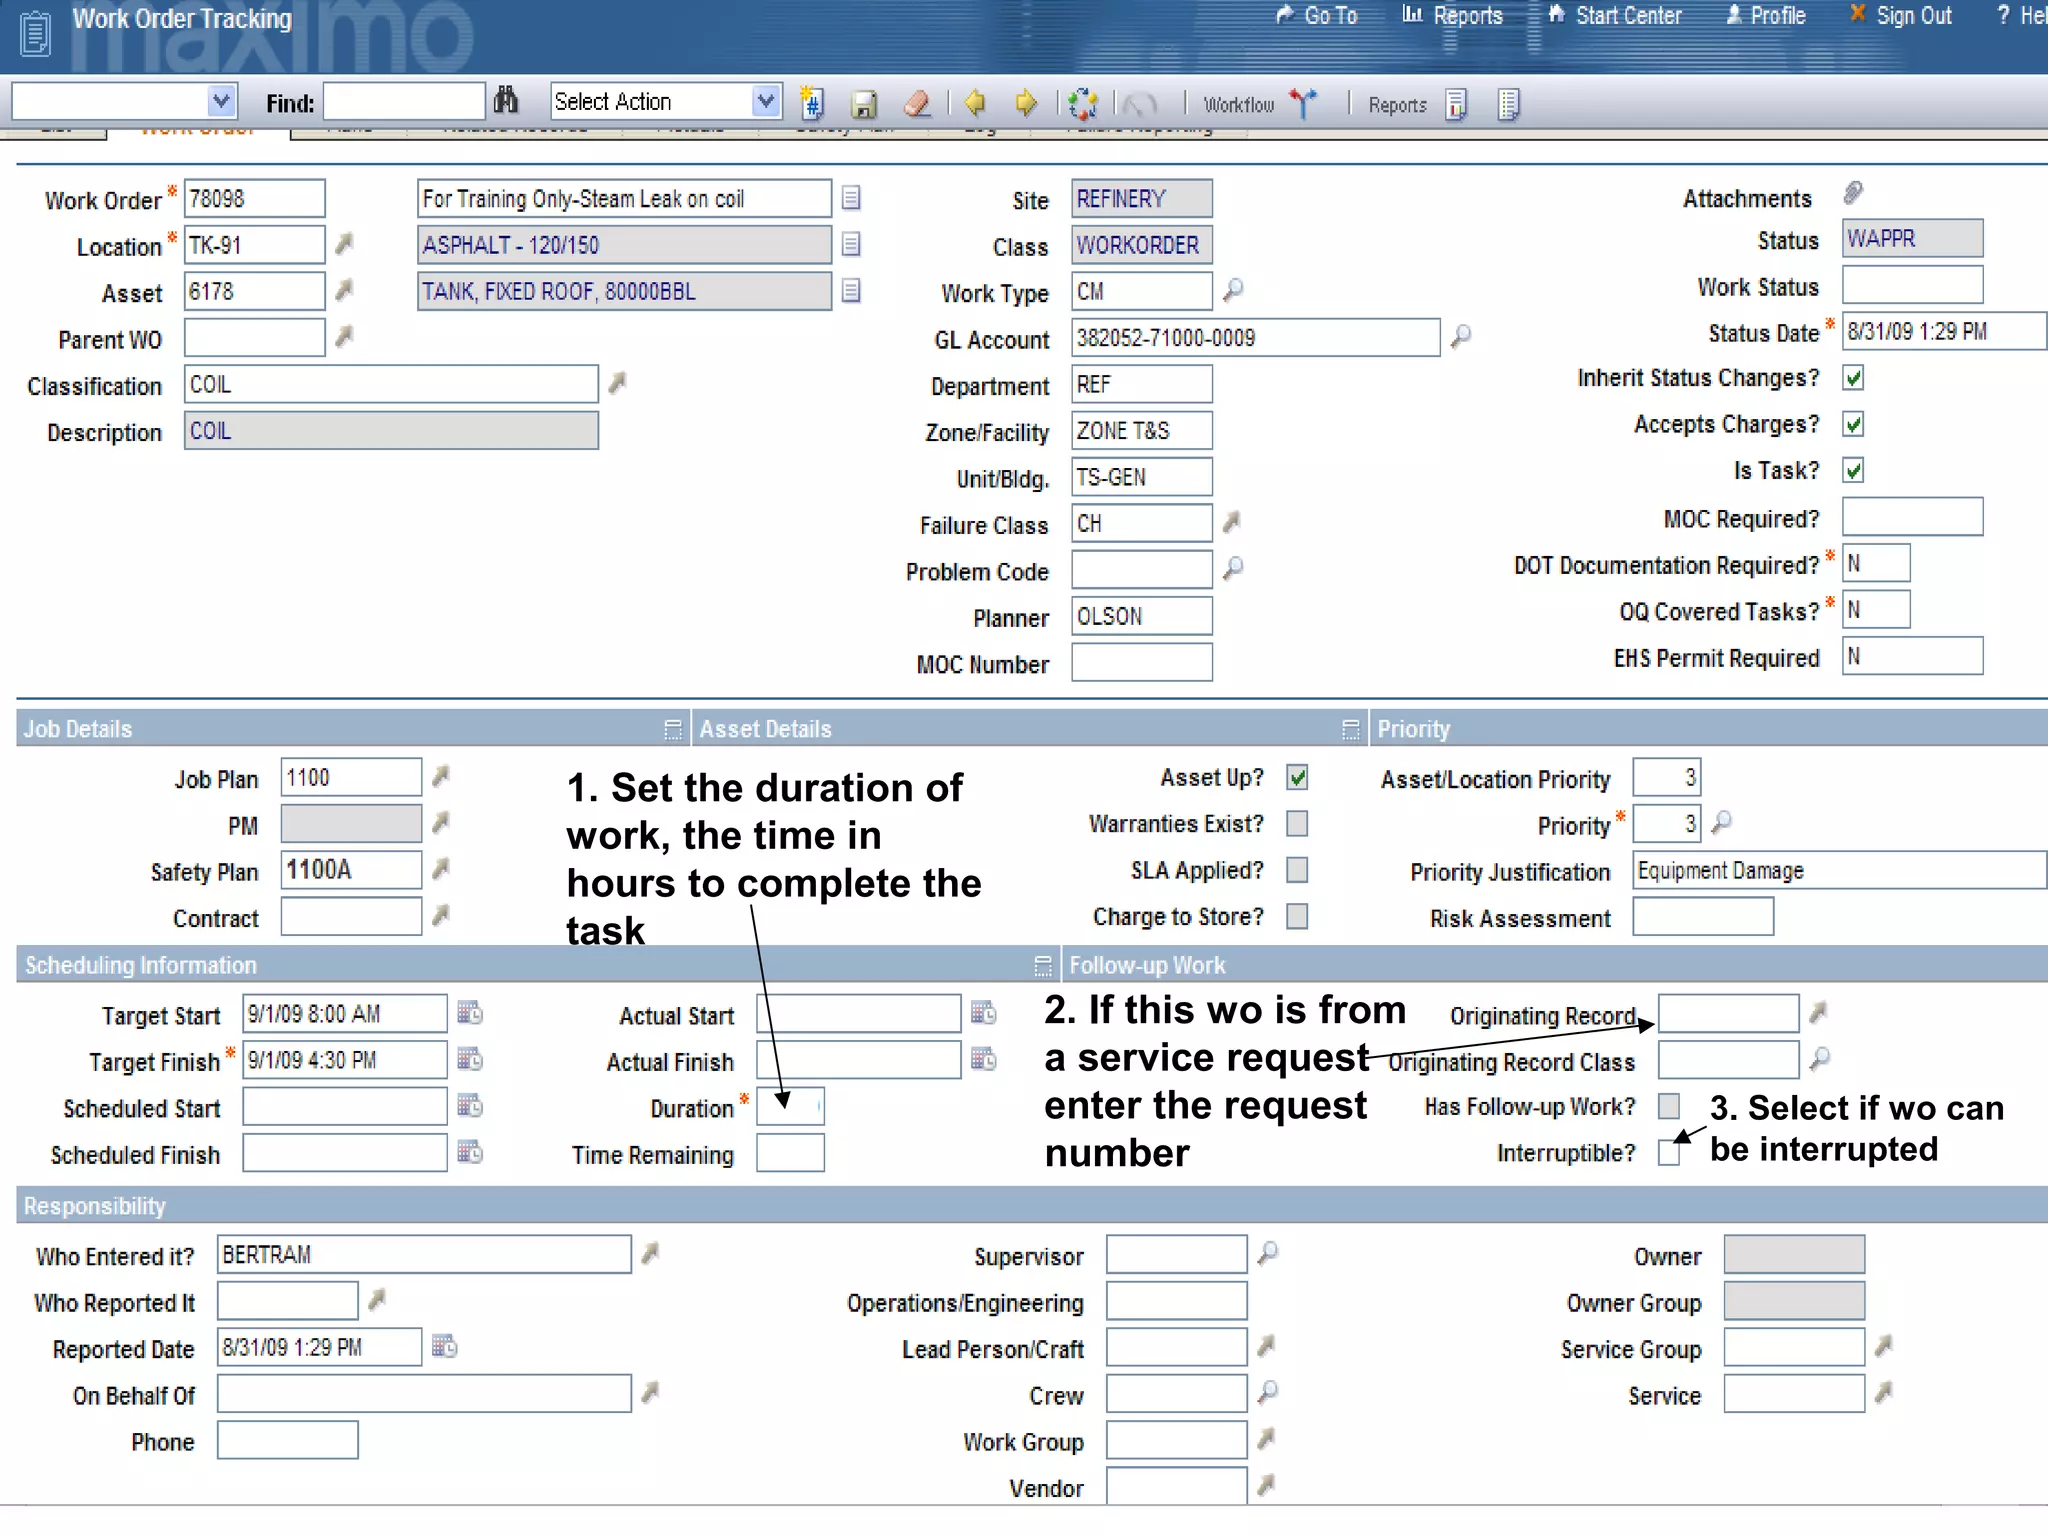The width and height of the screenshot is (2048, 1536).
Task: Click the Attachments paperclip icon
Action: coord(1853,193)
